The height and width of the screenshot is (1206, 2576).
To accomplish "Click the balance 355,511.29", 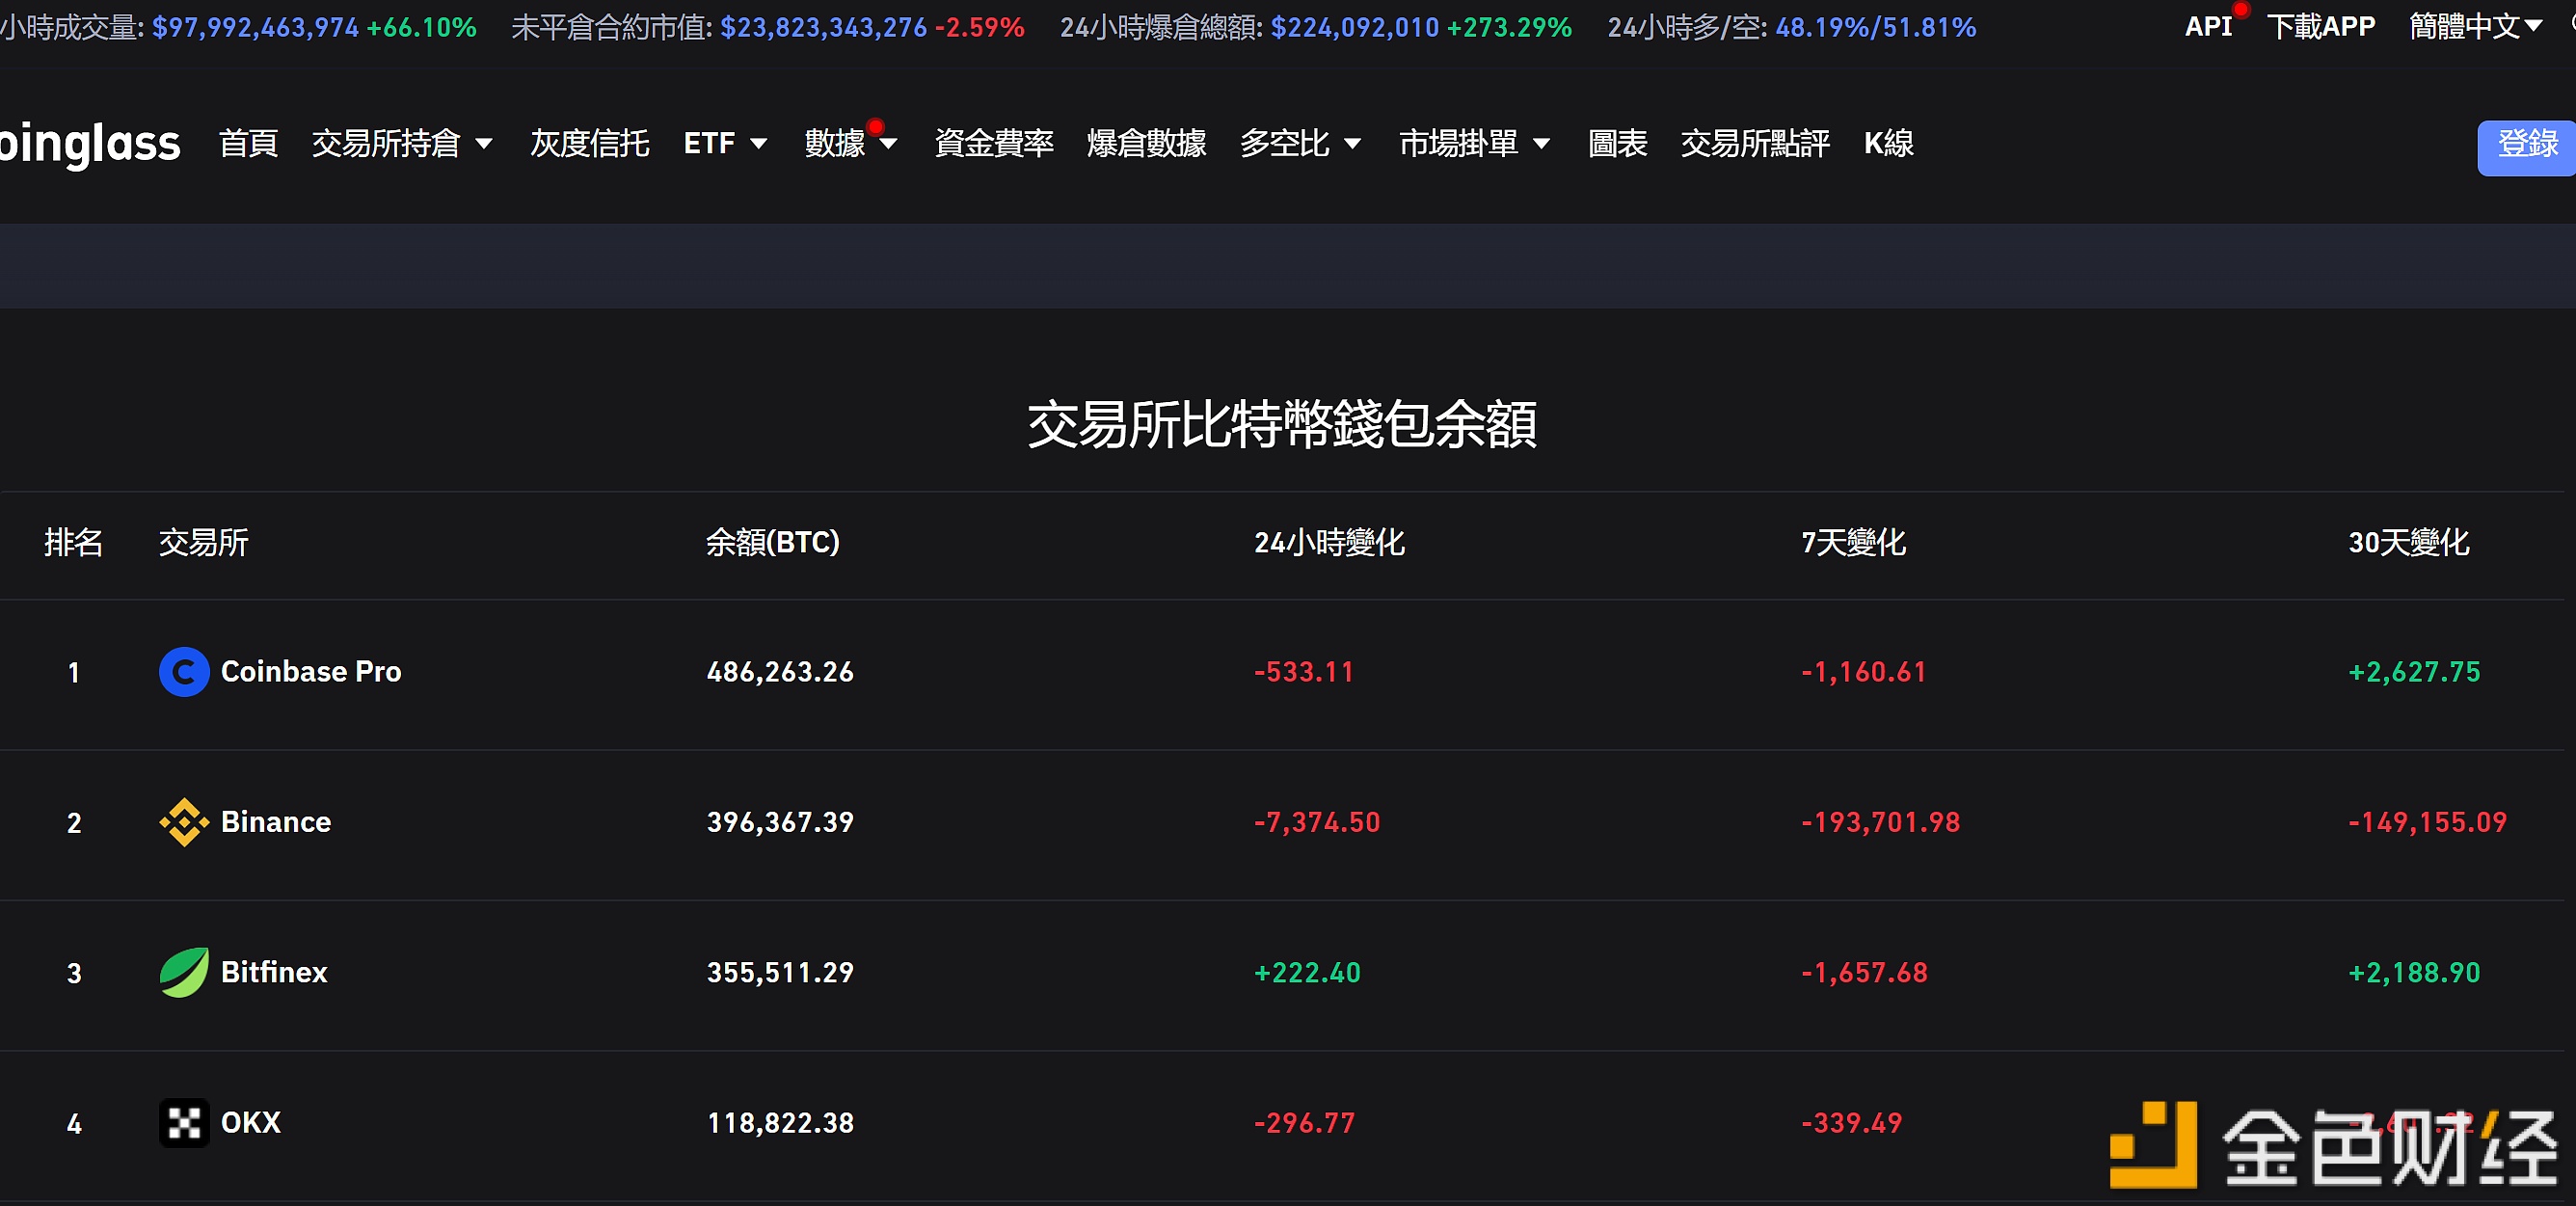I will coord(780,973).
